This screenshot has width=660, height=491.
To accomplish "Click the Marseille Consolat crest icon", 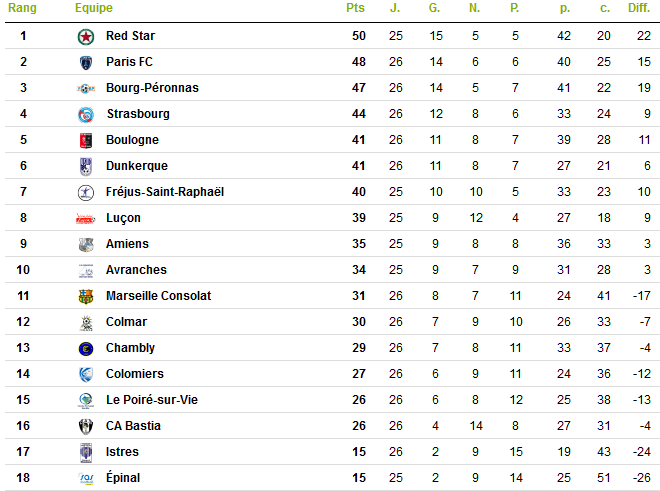I will coord(86,296).
